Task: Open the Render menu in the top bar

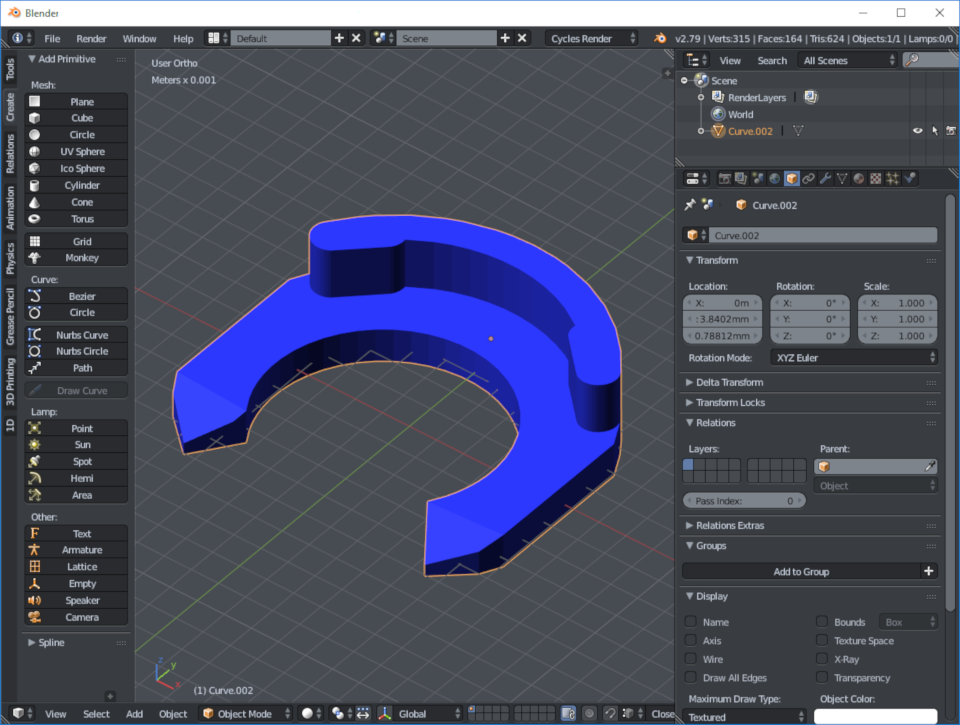Action: tap(91, 39)
